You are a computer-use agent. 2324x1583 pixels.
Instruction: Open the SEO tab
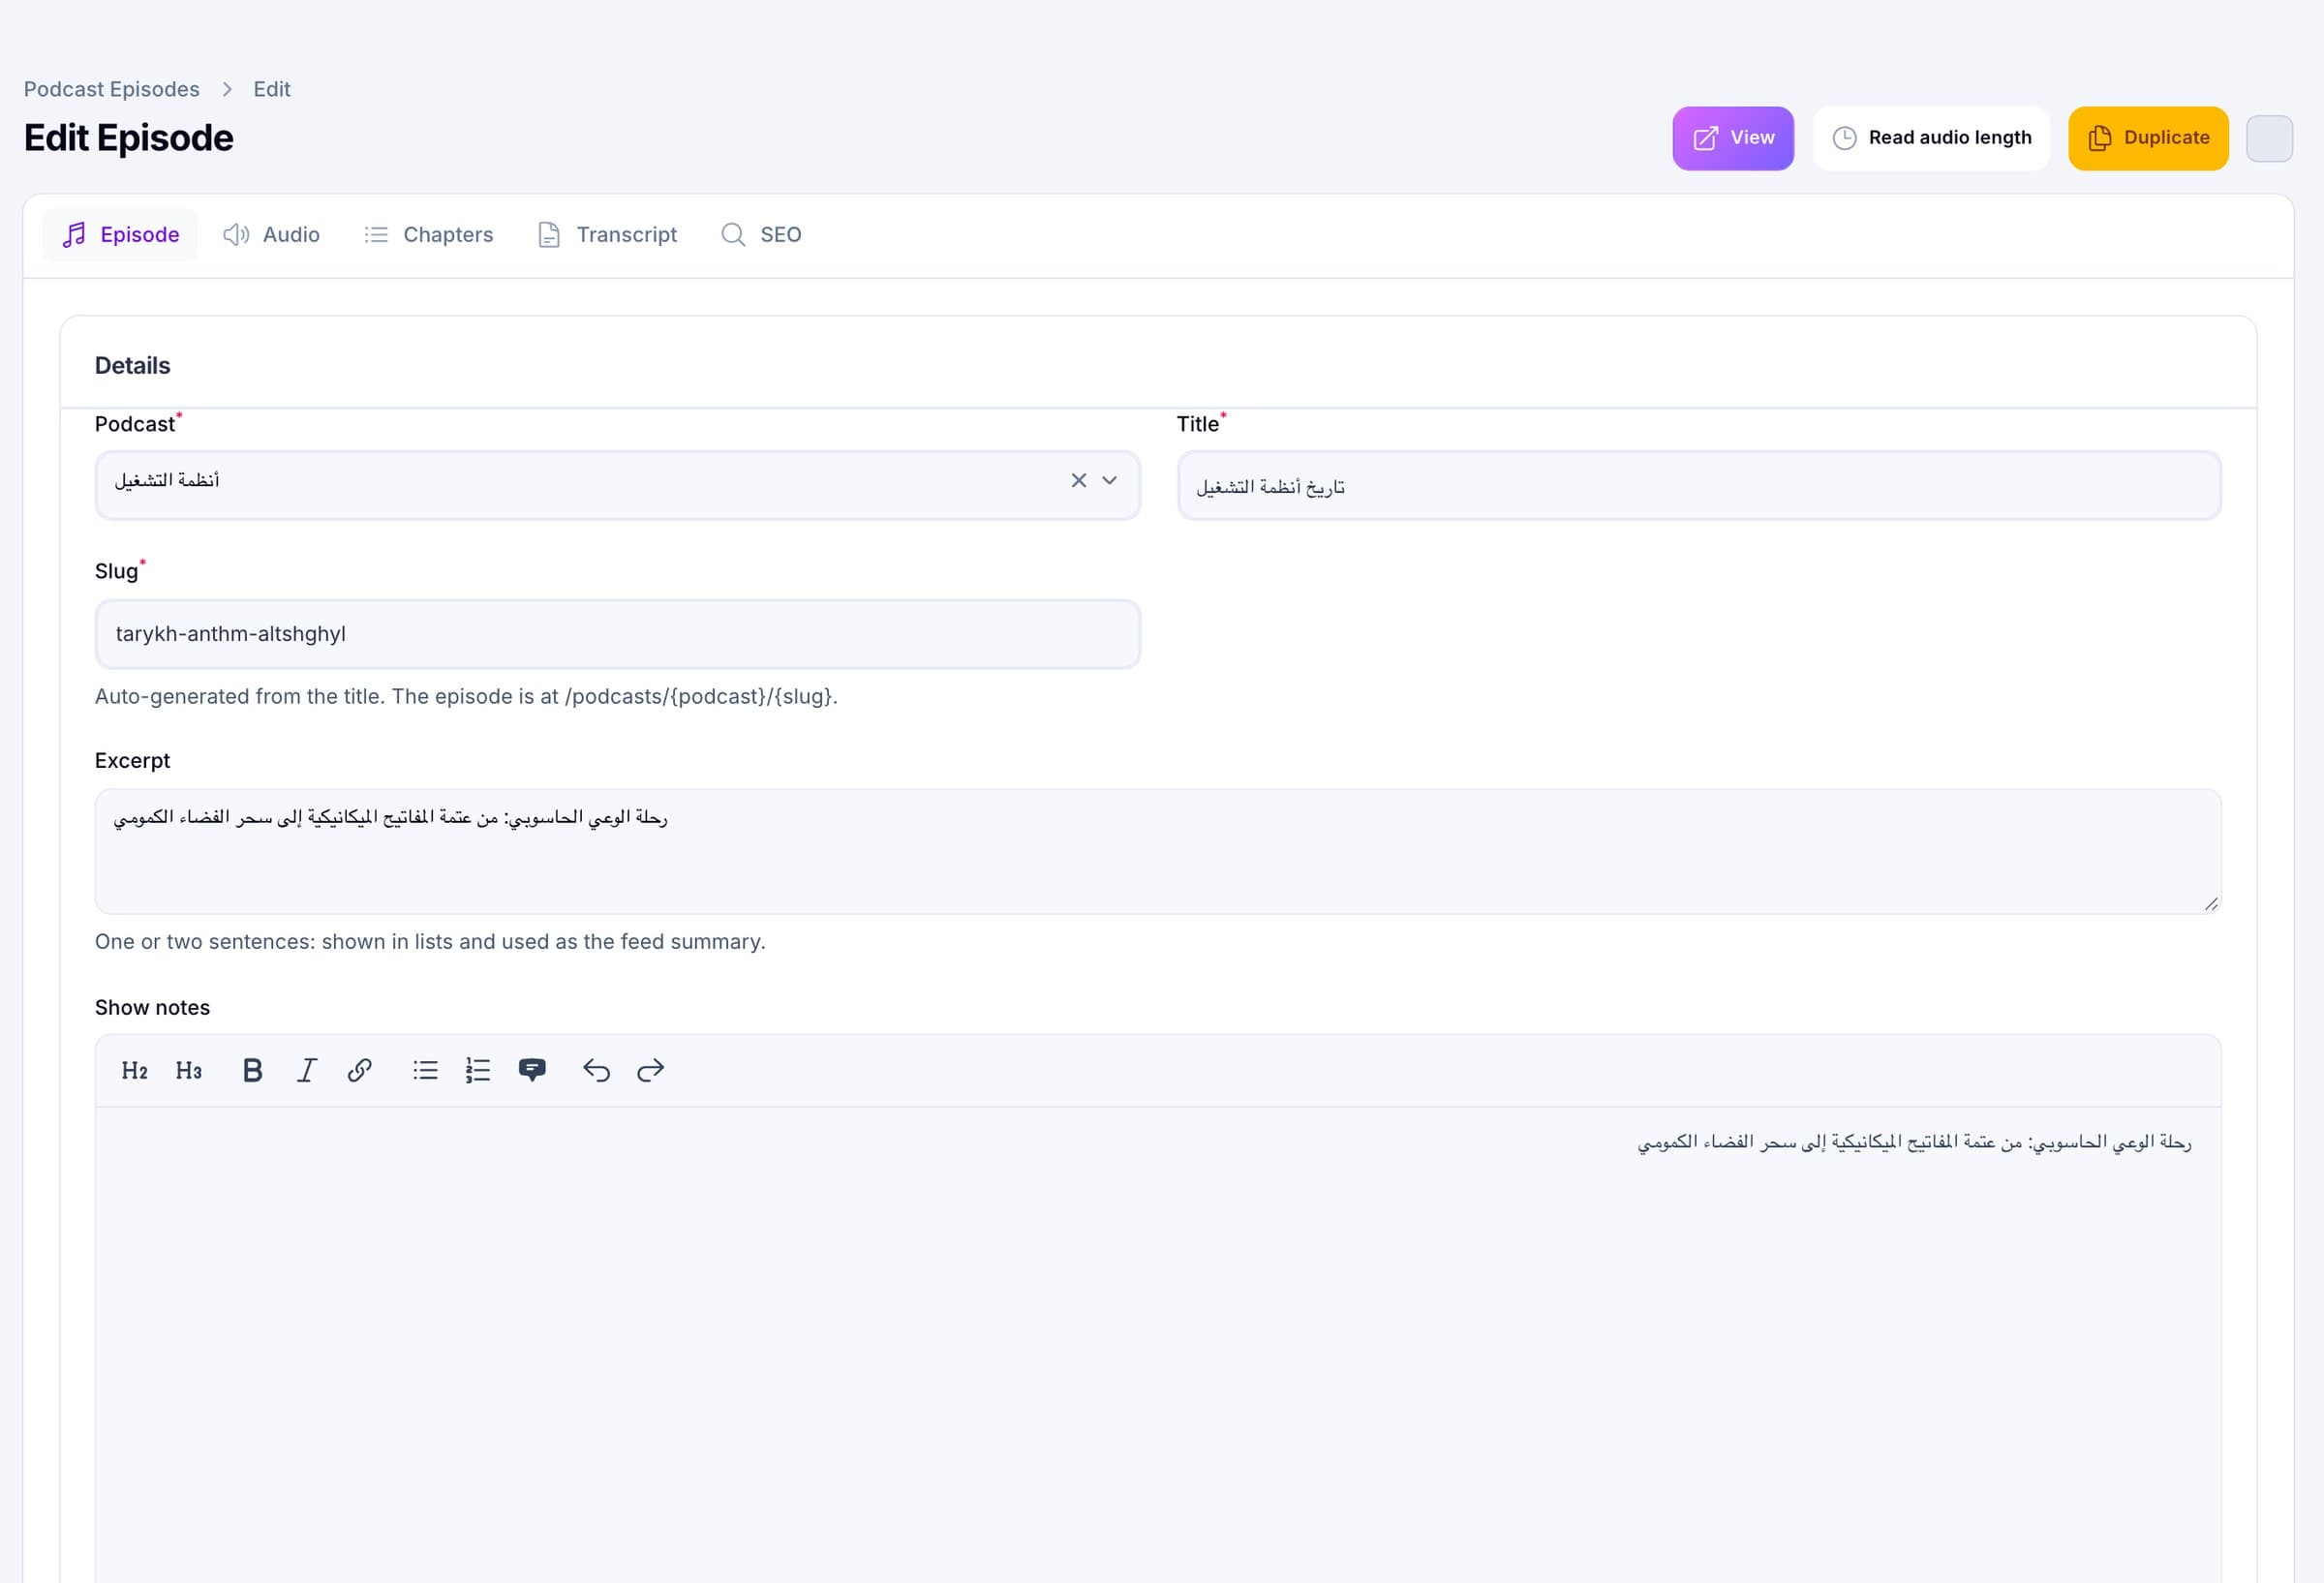tap(761, 235)
